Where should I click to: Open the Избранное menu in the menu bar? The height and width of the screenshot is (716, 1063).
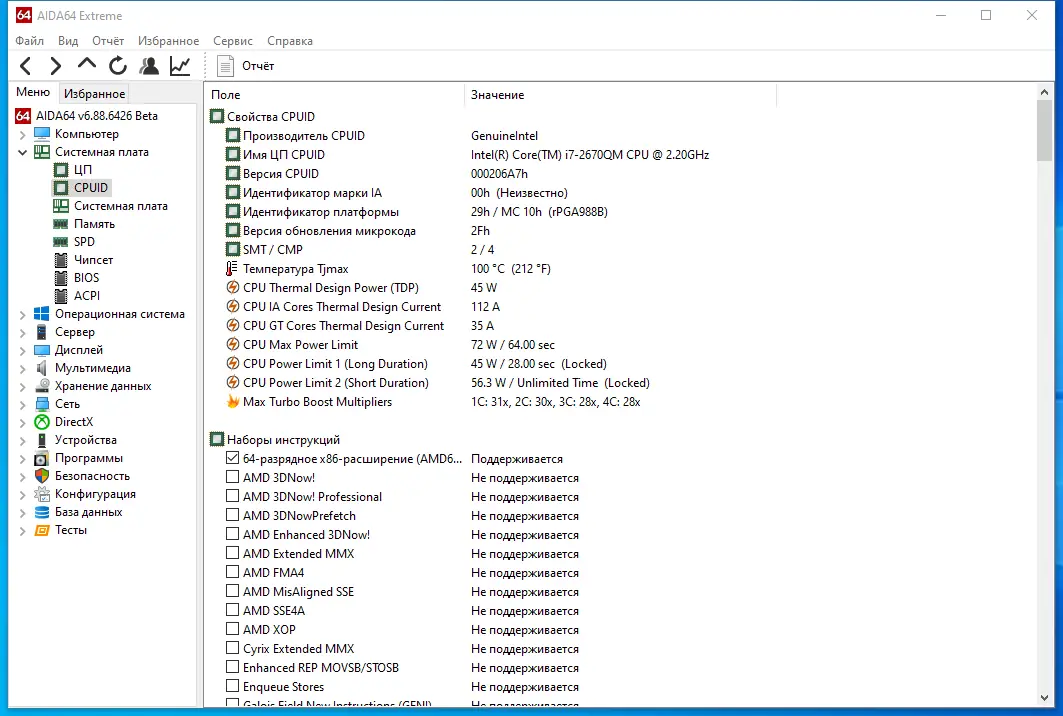tap(168, 41)
